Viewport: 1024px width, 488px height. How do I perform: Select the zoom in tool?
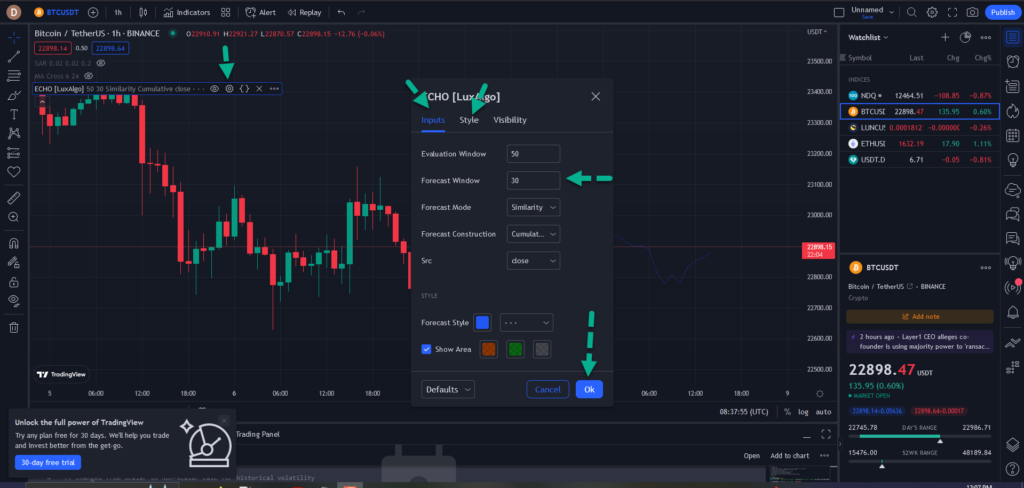[x=14, y=217]
